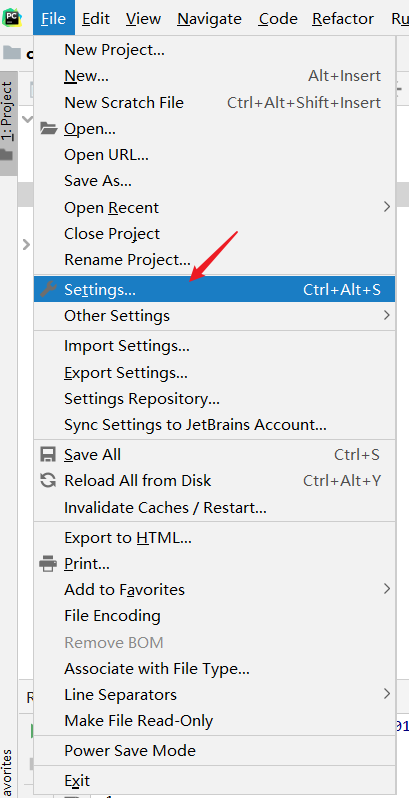Open the Navigate menu
The height and width of the screenshot is (798, 409).
point(209,18)
